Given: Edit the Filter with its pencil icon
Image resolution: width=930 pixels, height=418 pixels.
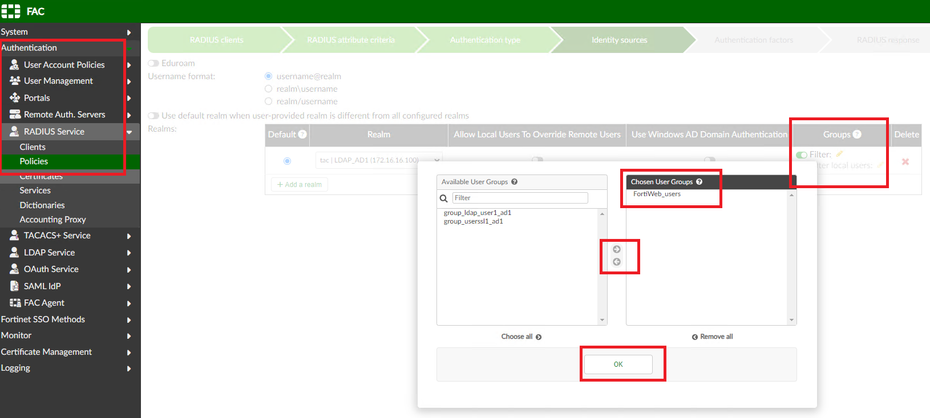Looking at the screenshot, I should (x=839, y=154).
